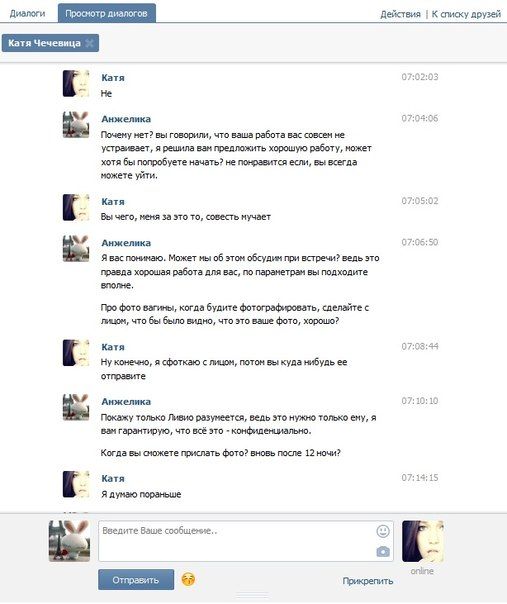Remove the Катя Чечевица dialog tab
The image size is (507, 604).
click(x=89, y=43)
